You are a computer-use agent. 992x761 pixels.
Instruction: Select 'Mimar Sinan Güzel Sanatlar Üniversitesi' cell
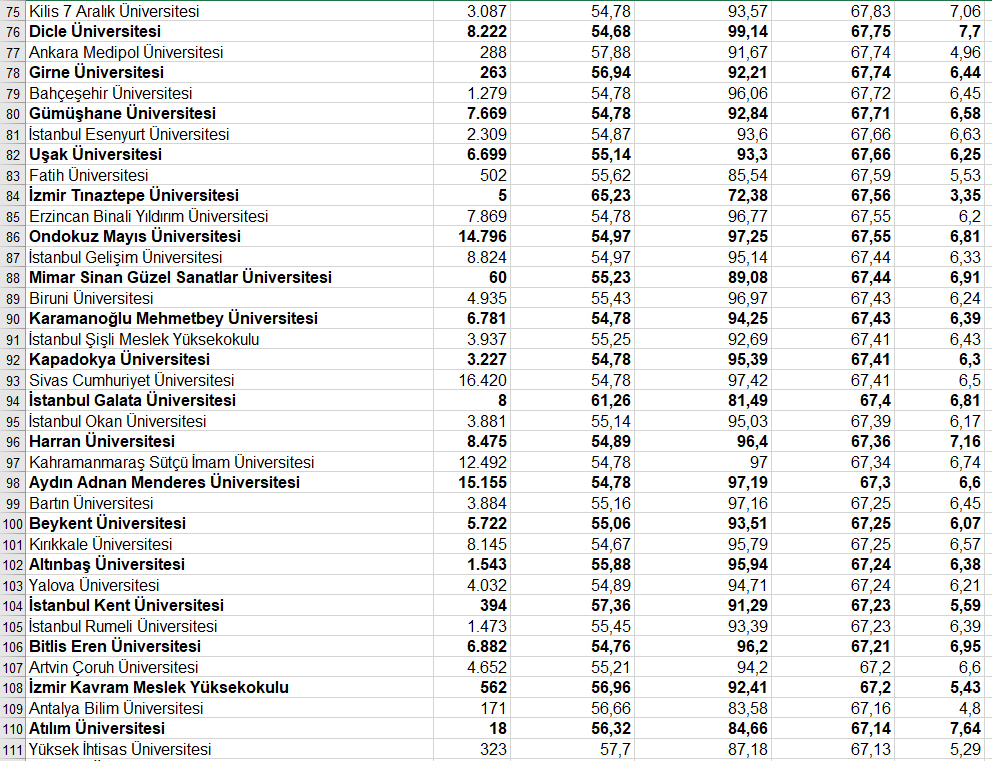[x=229, y=278]
